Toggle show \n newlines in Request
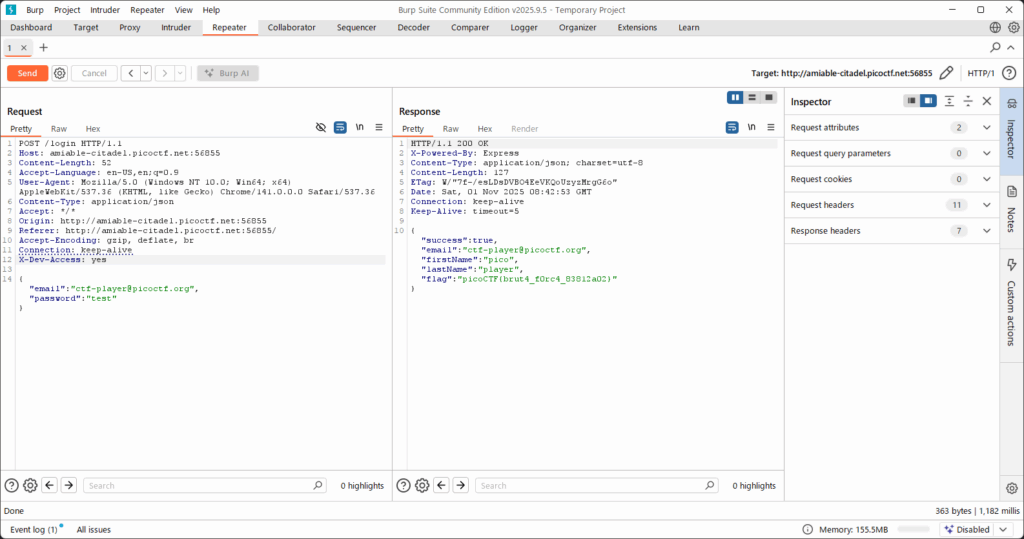Screen dimensions: 1024x539 pyautogui.click(x=359, y=128)
